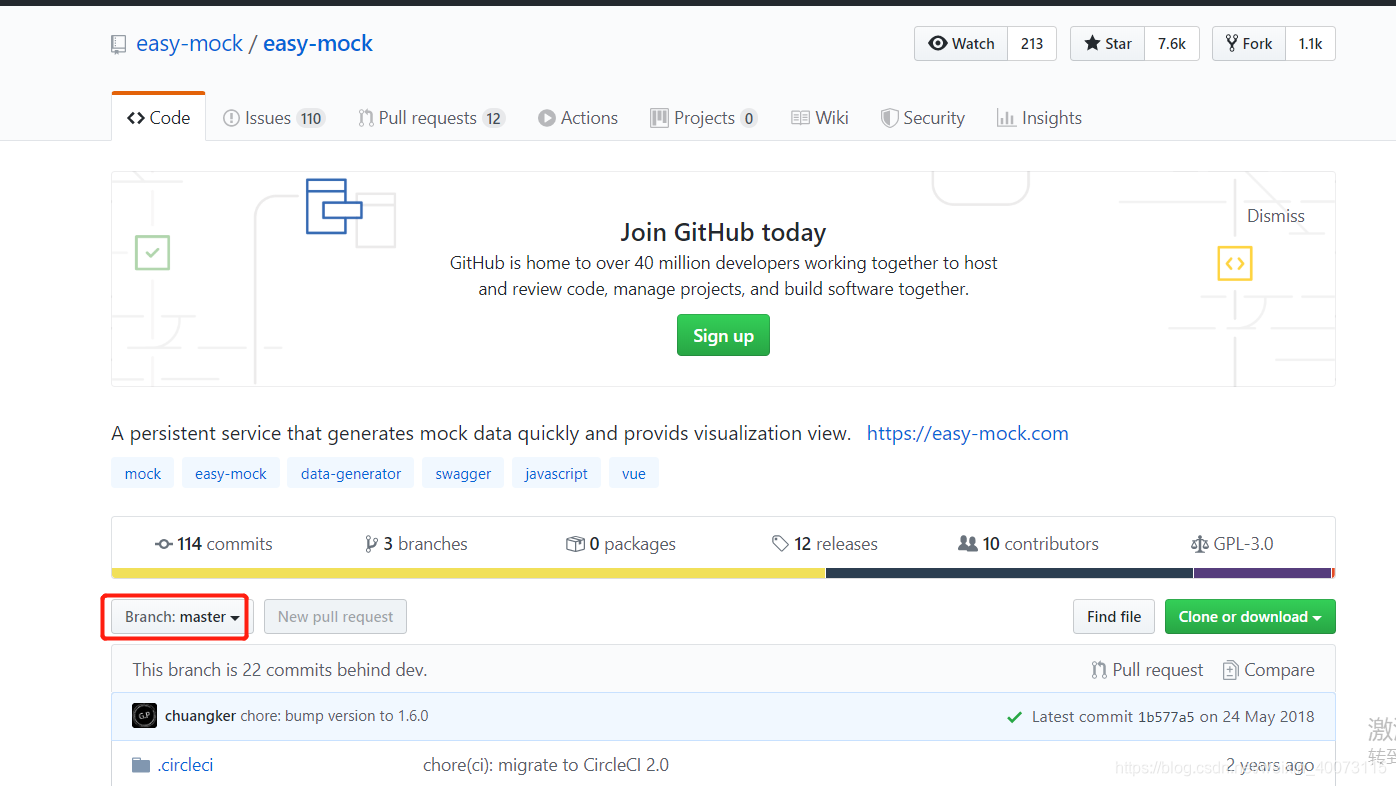
Task: Select the Code tab
Action: click(x=158, y=117)
